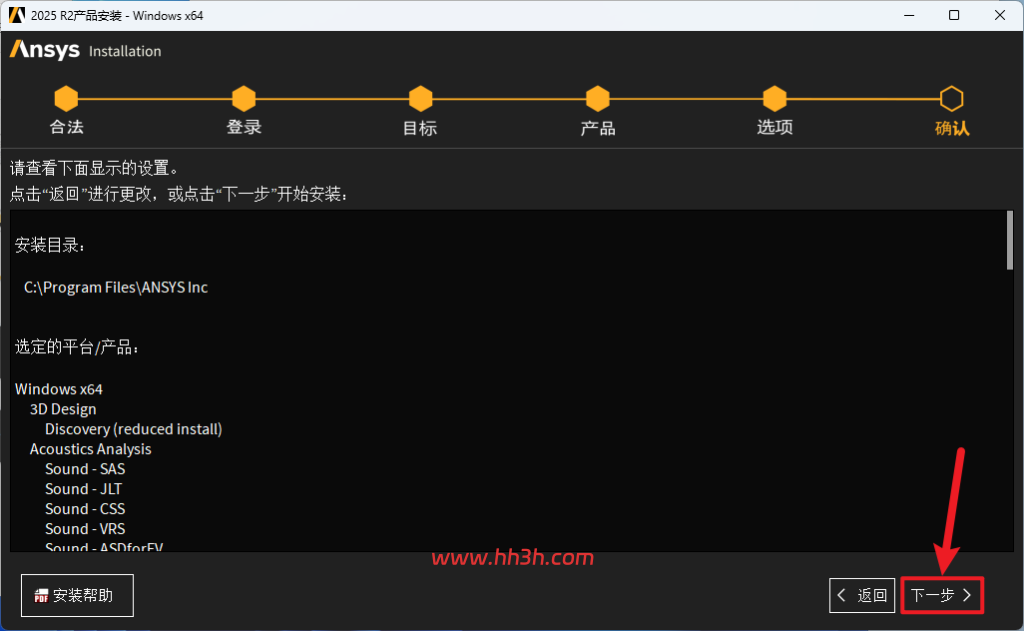Click the settings list vertical scrollbar thumb

(x=1010, y=240)
